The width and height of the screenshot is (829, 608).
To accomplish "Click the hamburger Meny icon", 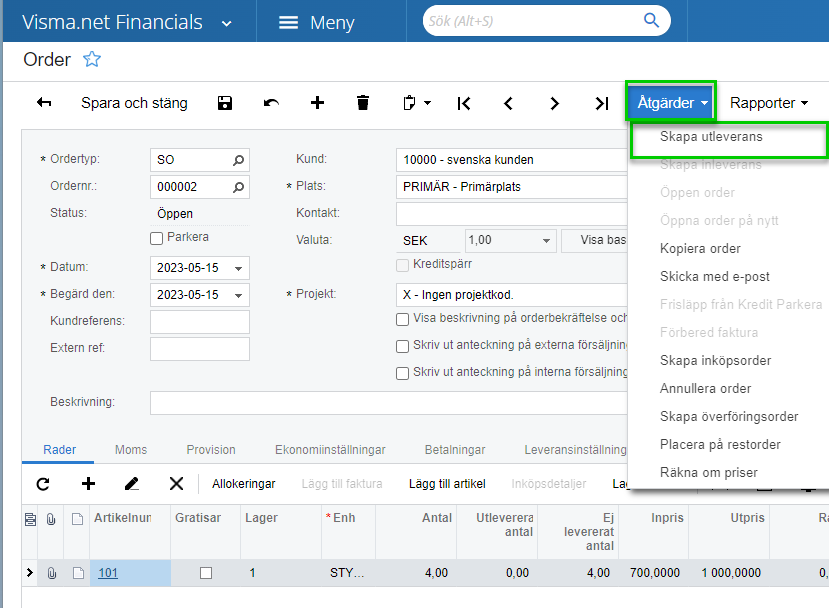I will point(289,22).
